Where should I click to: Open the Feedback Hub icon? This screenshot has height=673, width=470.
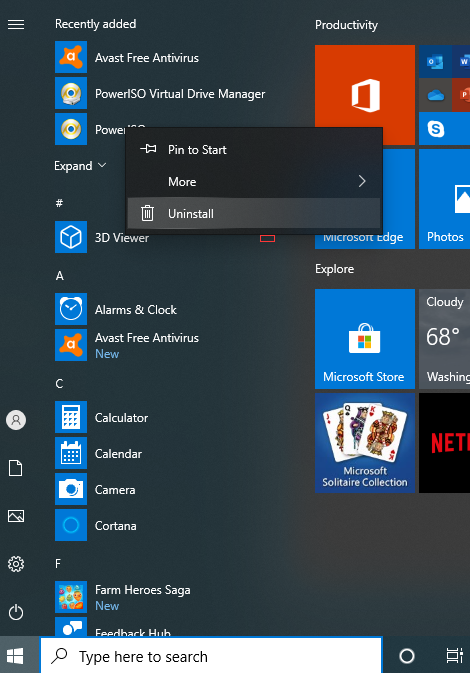71,627
